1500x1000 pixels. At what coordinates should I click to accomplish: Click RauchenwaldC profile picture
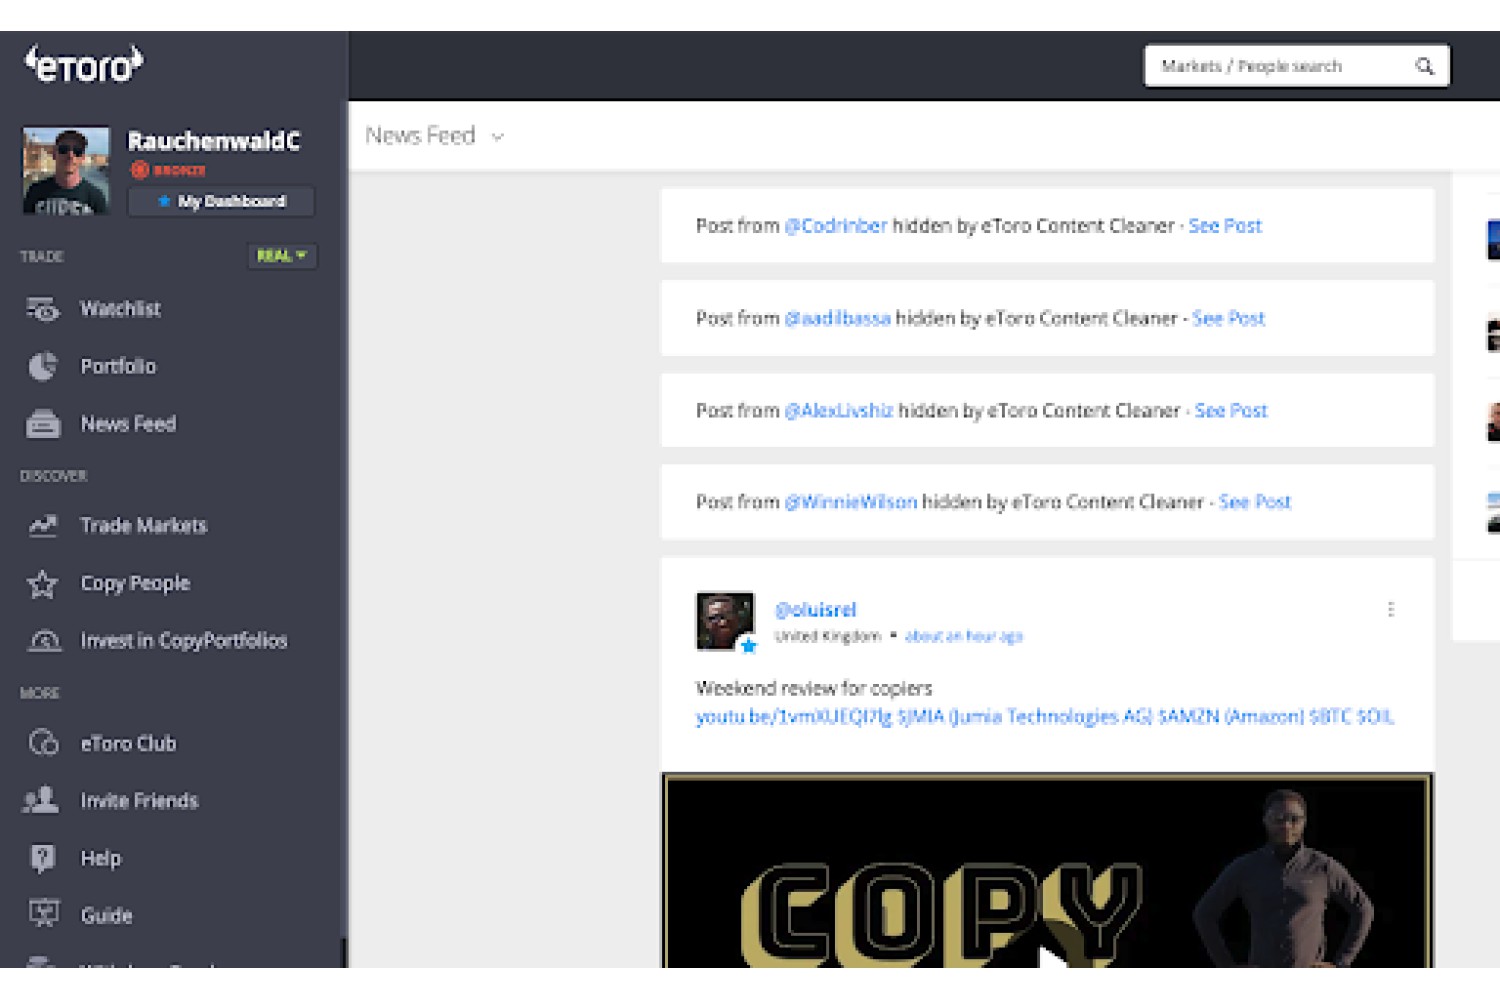[x=66, y=170]
